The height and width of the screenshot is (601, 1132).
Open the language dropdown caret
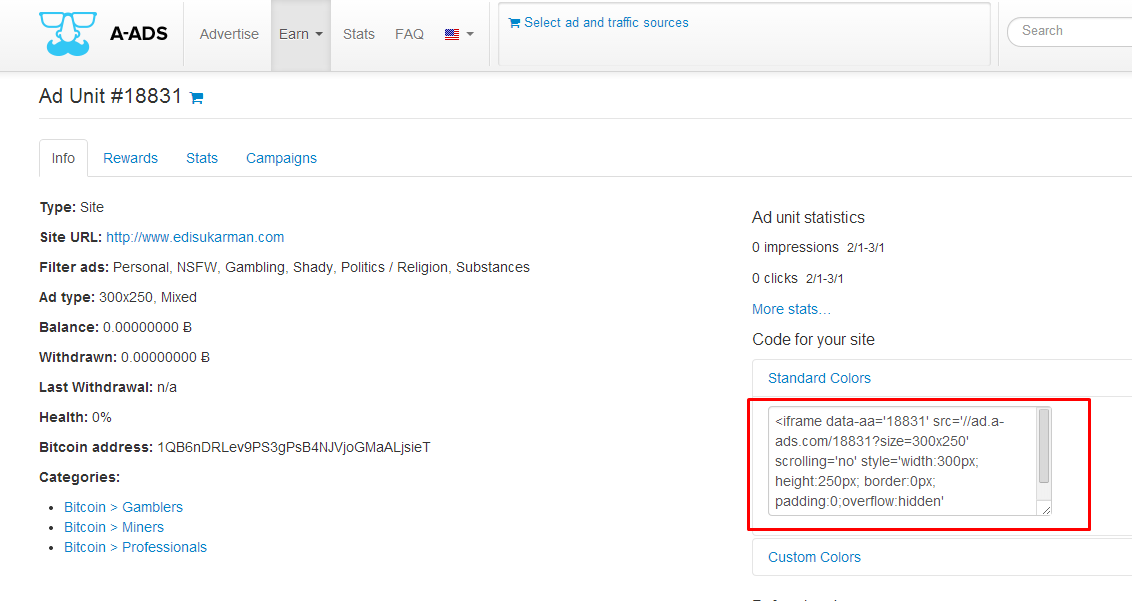coord(470,34)
